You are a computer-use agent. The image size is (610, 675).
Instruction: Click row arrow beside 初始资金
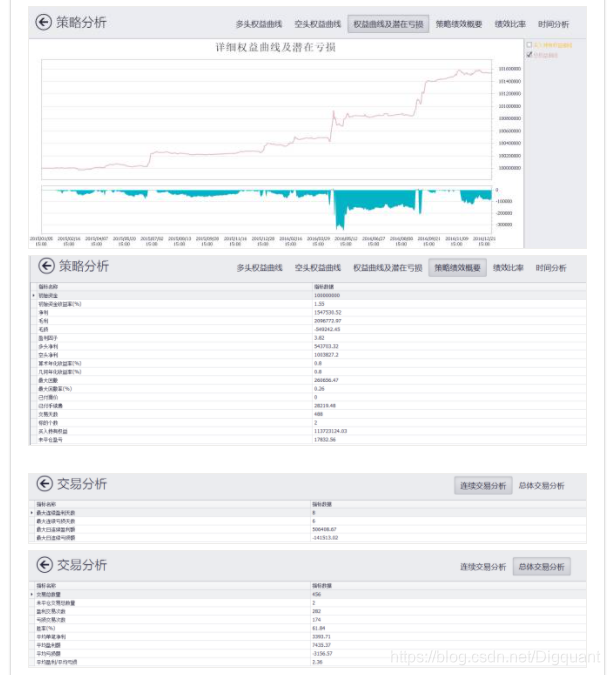[x=34, y=295]
